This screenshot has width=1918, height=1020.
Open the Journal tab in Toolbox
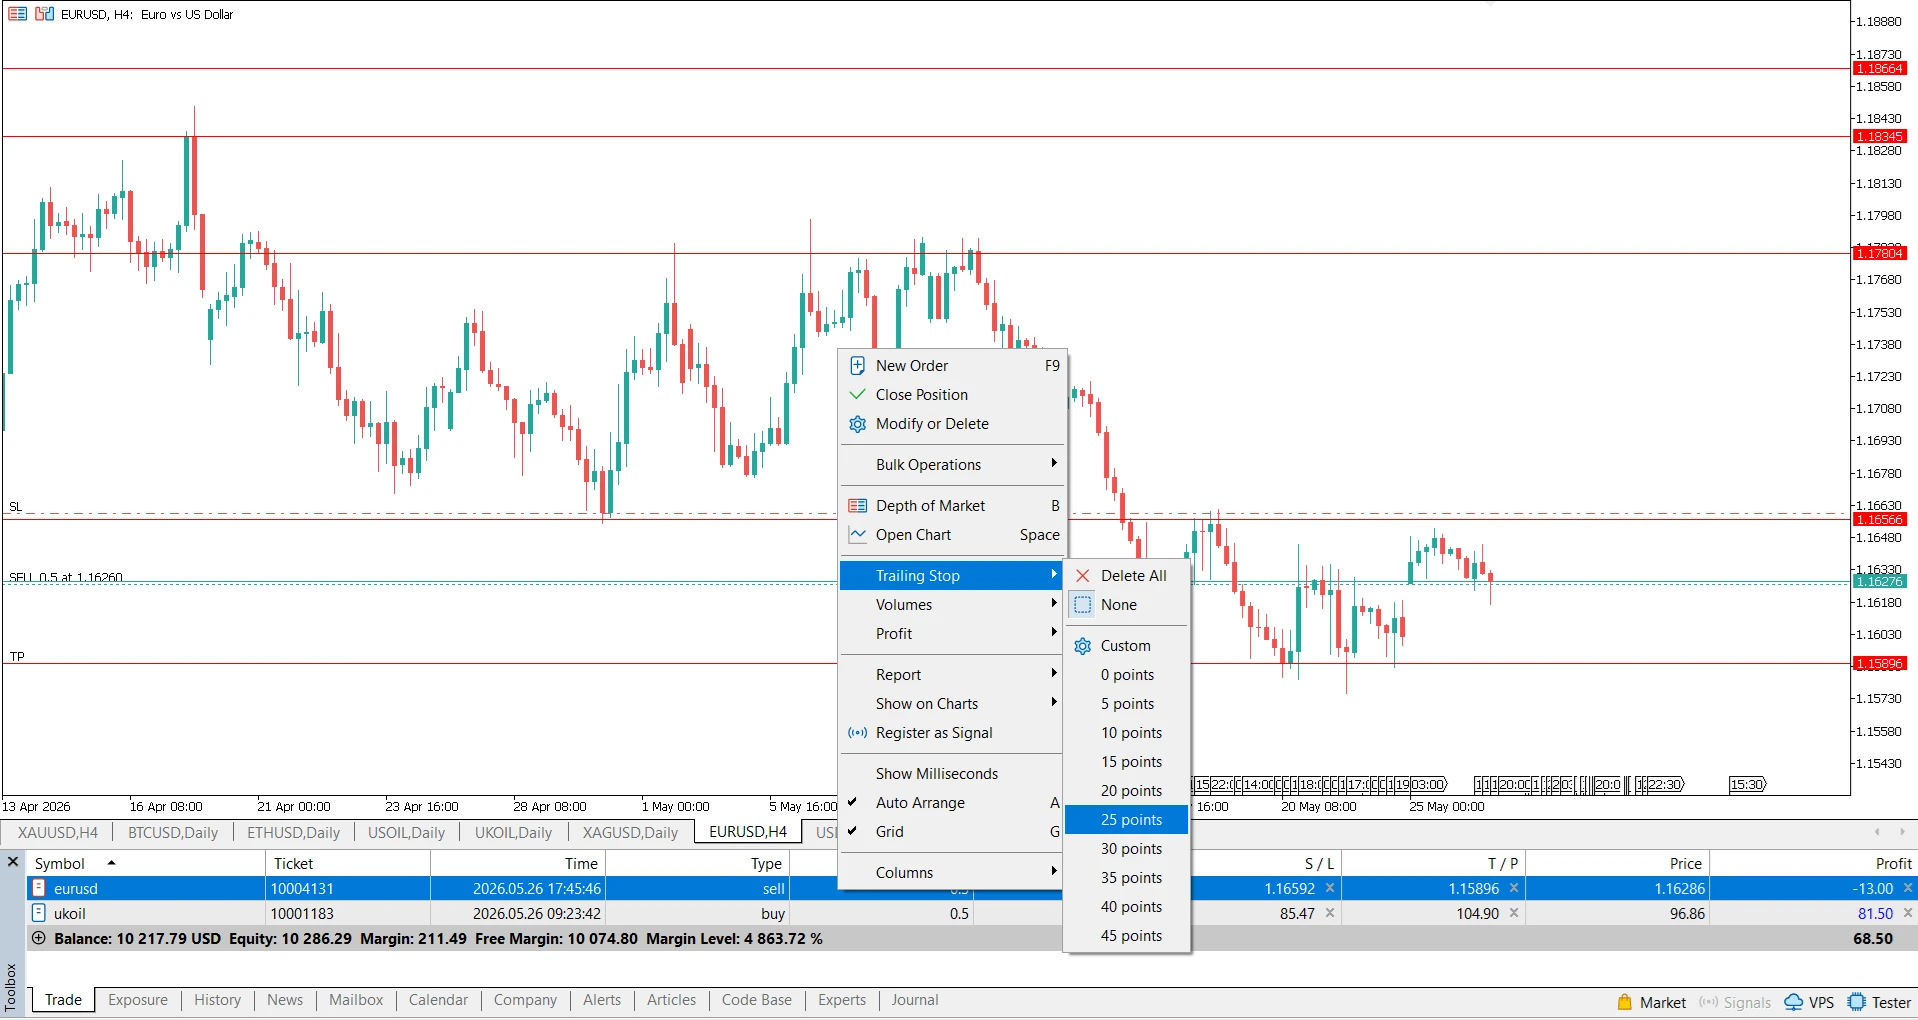(915, 1000)
